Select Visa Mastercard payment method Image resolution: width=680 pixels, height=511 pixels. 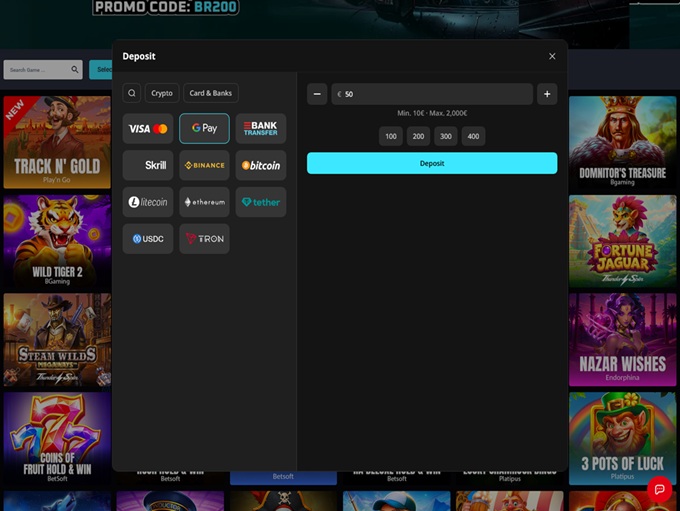[148, 128]
